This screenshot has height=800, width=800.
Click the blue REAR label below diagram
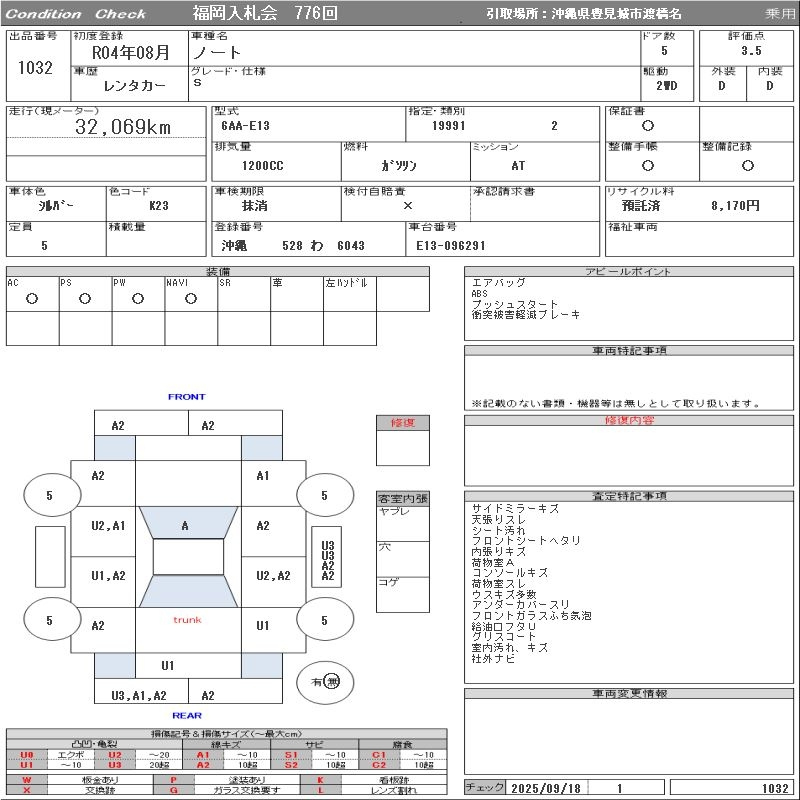click(187, 715)
